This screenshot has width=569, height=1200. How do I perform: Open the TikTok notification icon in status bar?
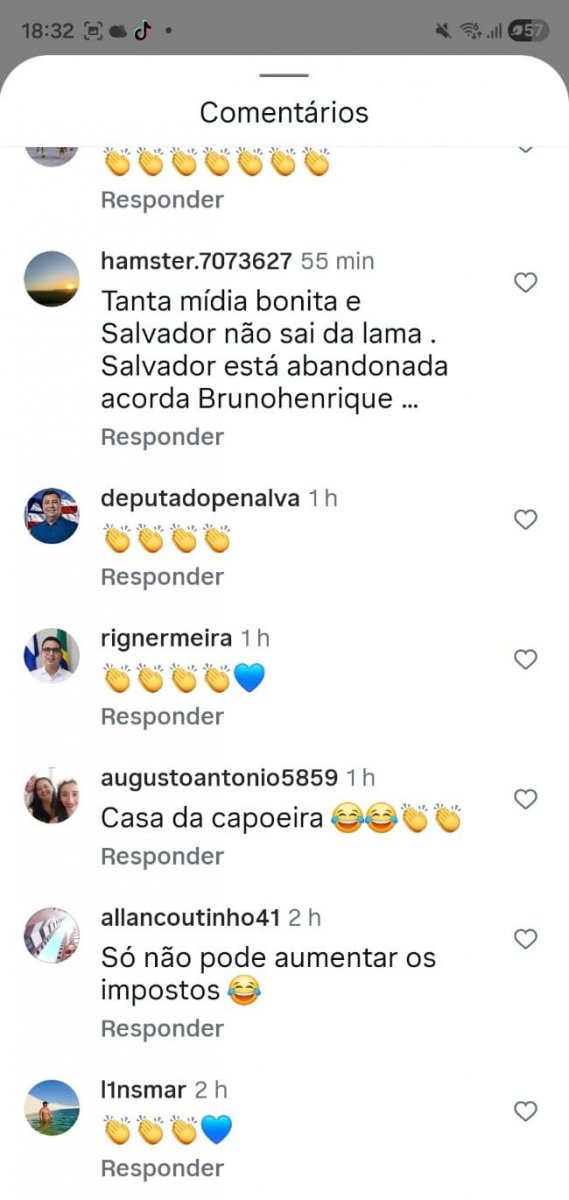click(x=142, y=31)
